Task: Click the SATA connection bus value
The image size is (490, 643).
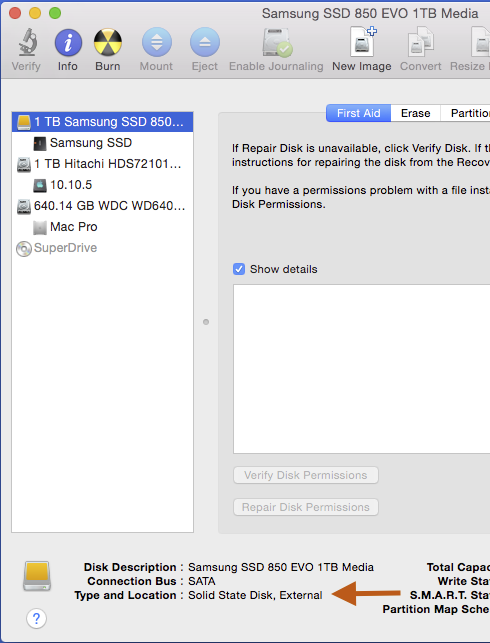Action: pyautogui.click(x=202, y=581)
